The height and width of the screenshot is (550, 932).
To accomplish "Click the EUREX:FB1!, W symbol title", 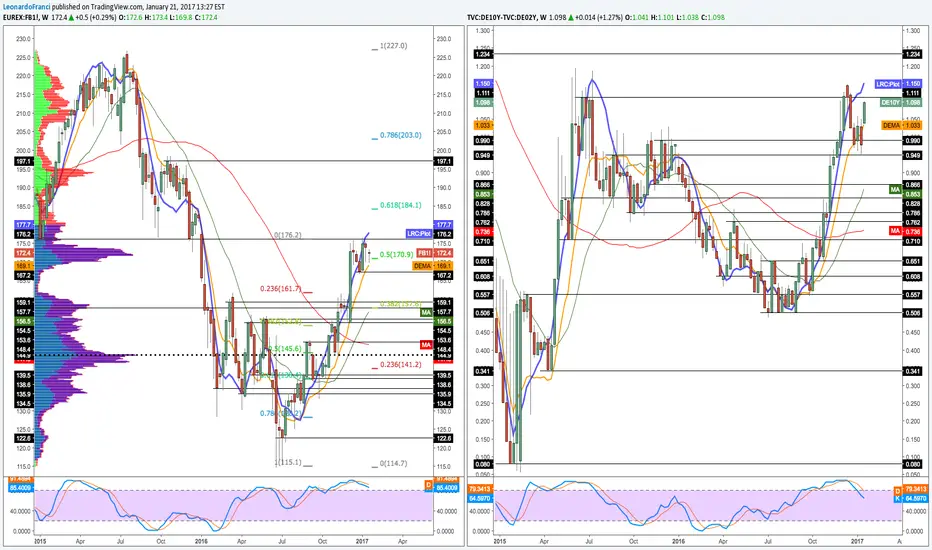I will click(26, 18).
